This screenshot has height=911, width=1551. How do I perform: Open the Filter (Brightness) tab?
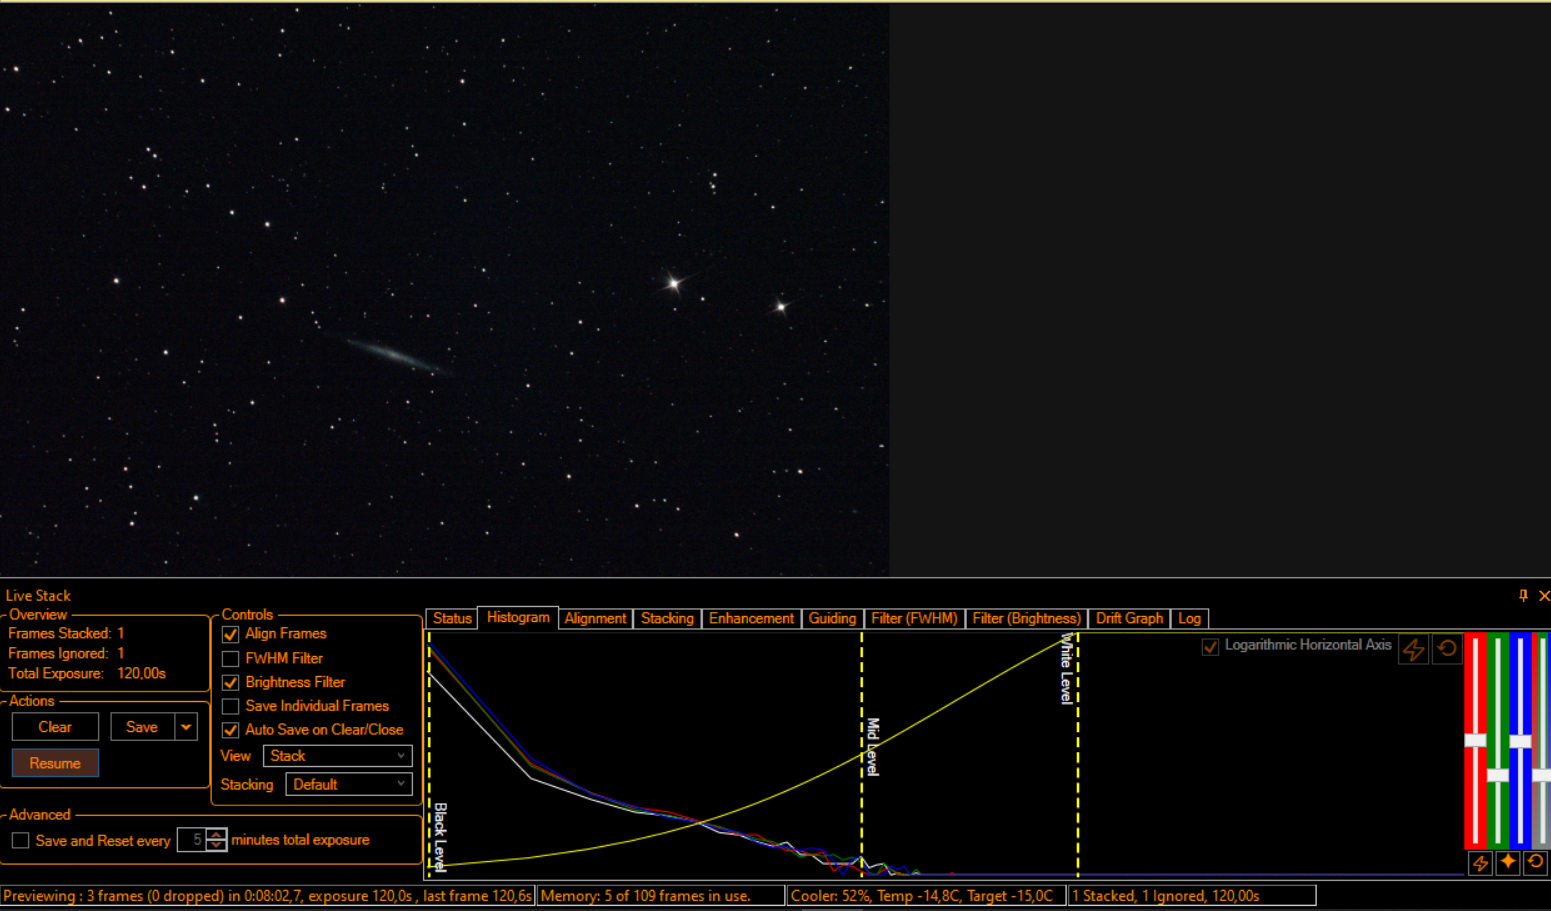pos(1026,618)
